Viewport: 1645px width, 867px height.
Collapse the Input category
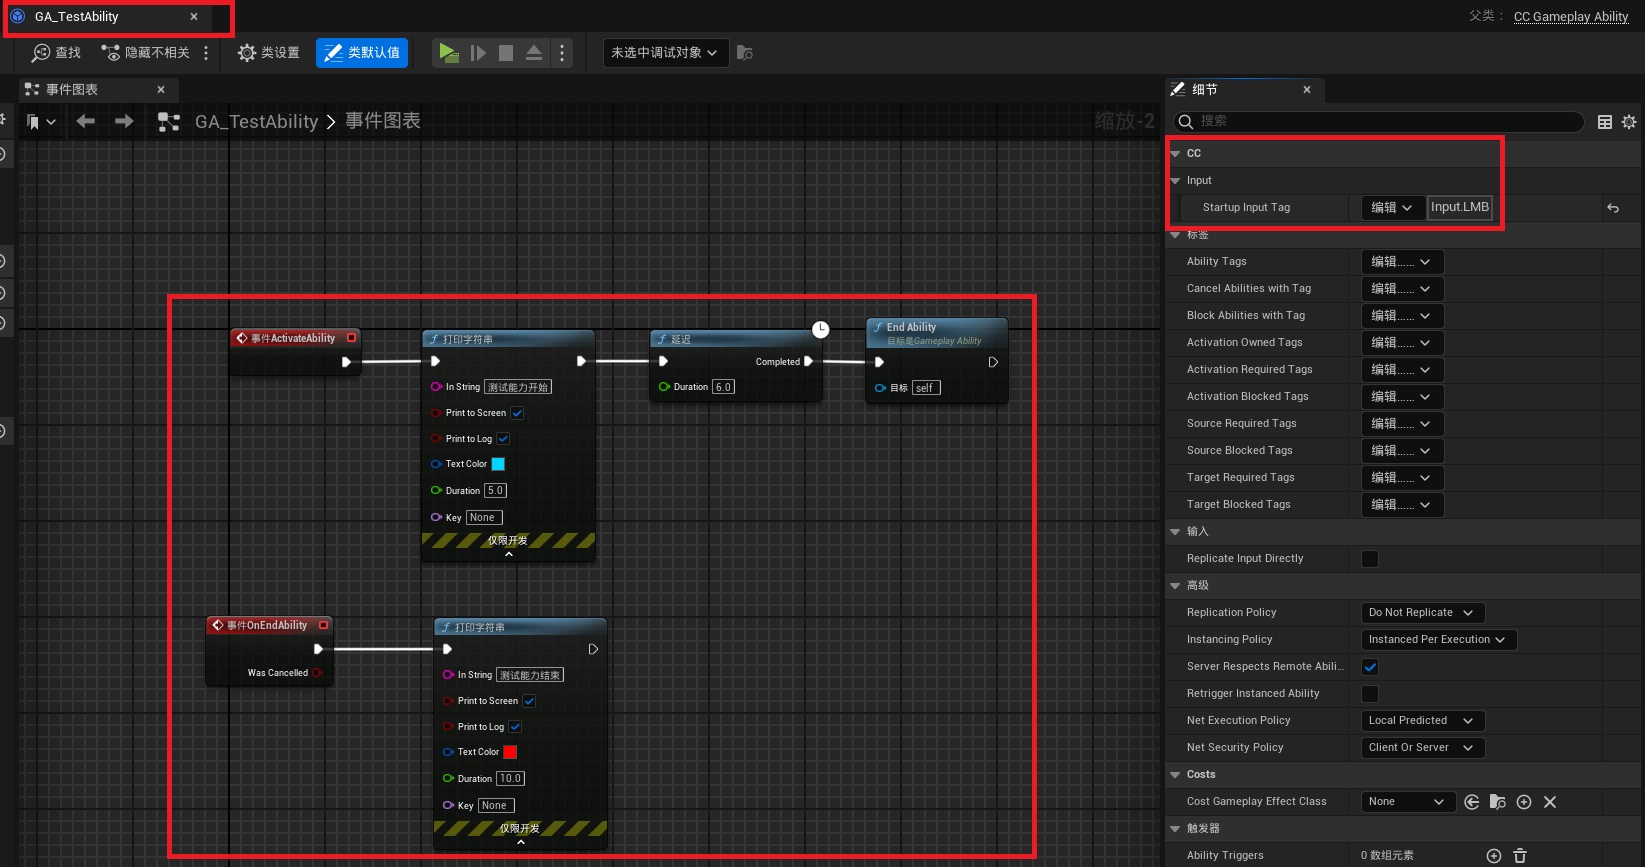click(1176, 181)
